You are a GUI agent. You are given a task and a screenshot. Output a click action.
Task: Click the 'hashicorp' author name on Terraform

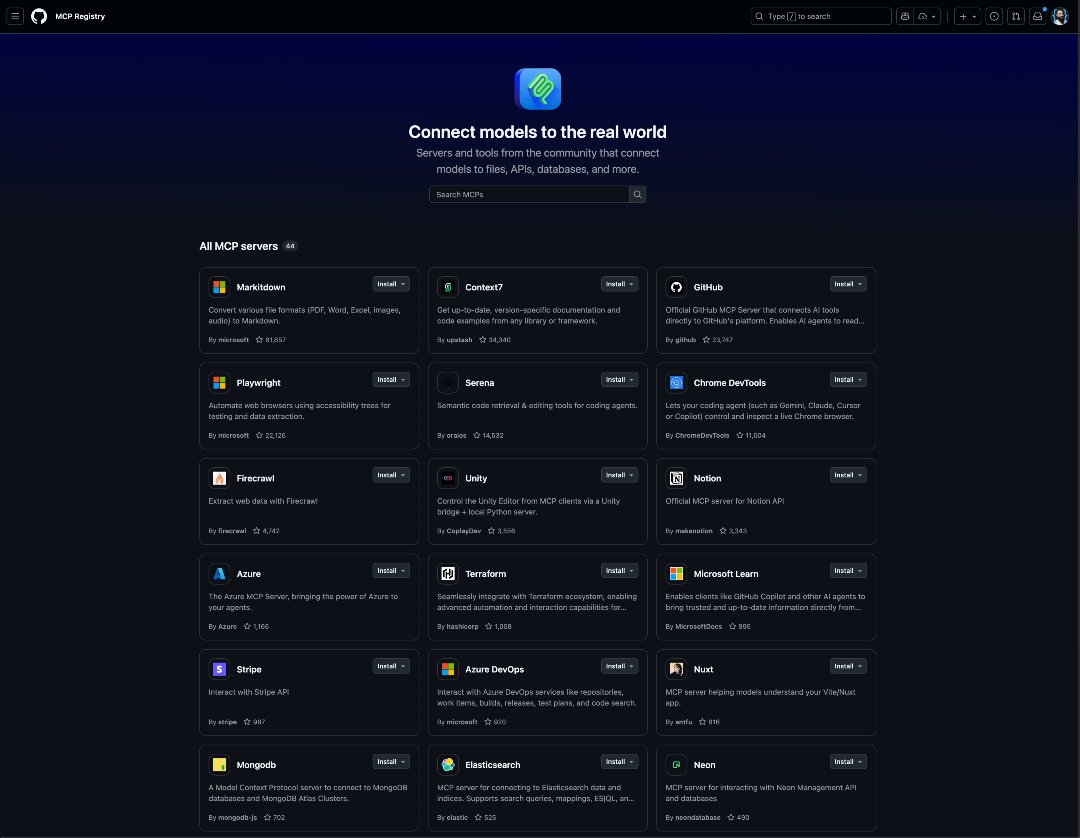462,627
